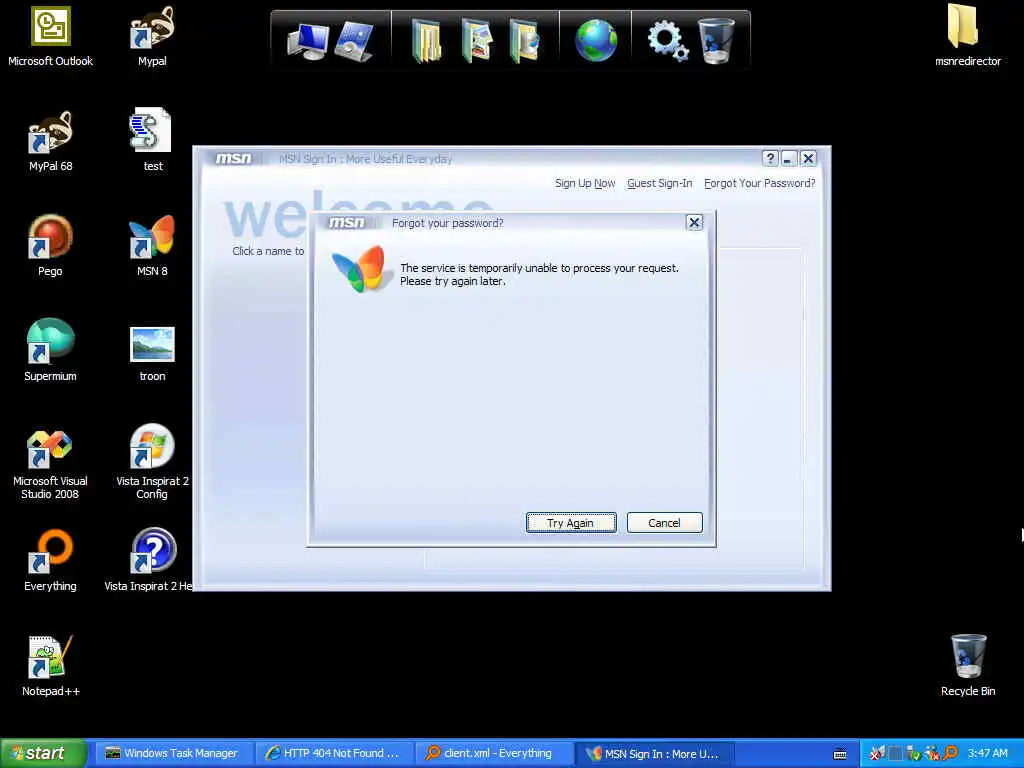
Task: Click the system clock showing 3:47 AM
Action: 987,754
